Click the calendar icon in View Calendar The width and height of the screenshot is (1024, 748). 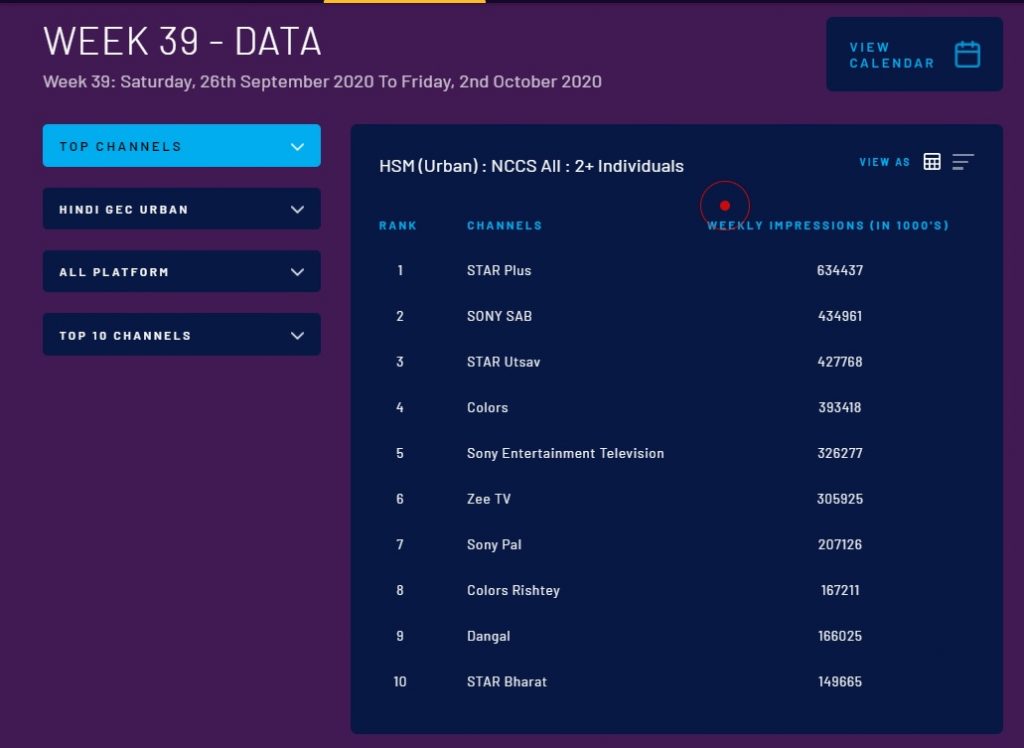pyautogui.click(x=967, y=55)
